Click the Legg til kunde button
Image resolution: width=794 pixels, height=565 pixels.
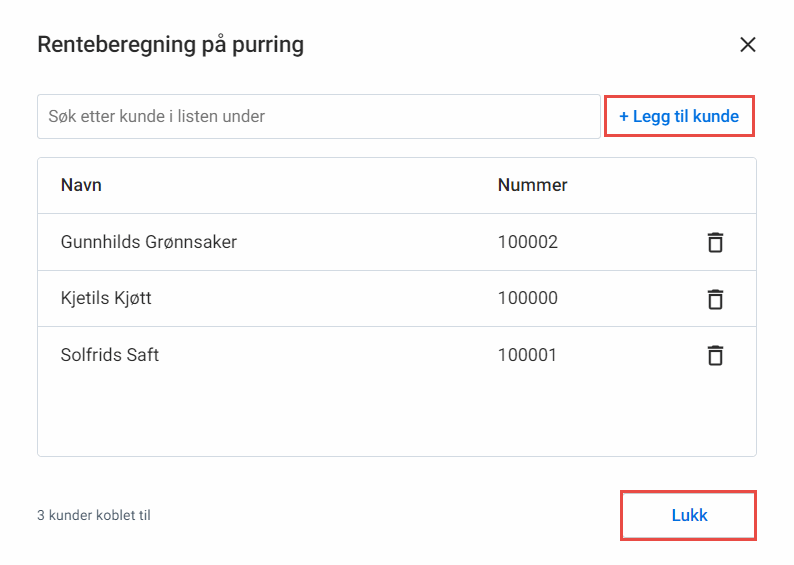click(679, 116)
